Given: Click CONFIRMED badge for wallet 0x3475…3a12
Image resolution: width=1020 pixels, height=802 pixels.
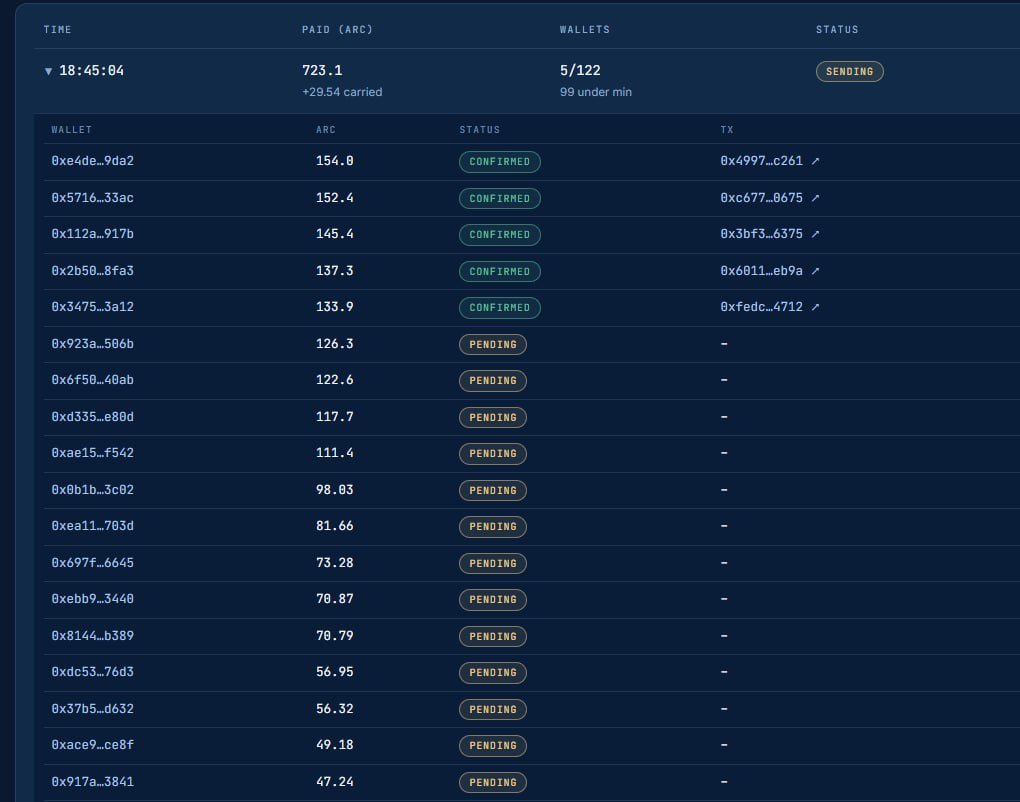Looking at the screenshot, I should coord(500,308).
